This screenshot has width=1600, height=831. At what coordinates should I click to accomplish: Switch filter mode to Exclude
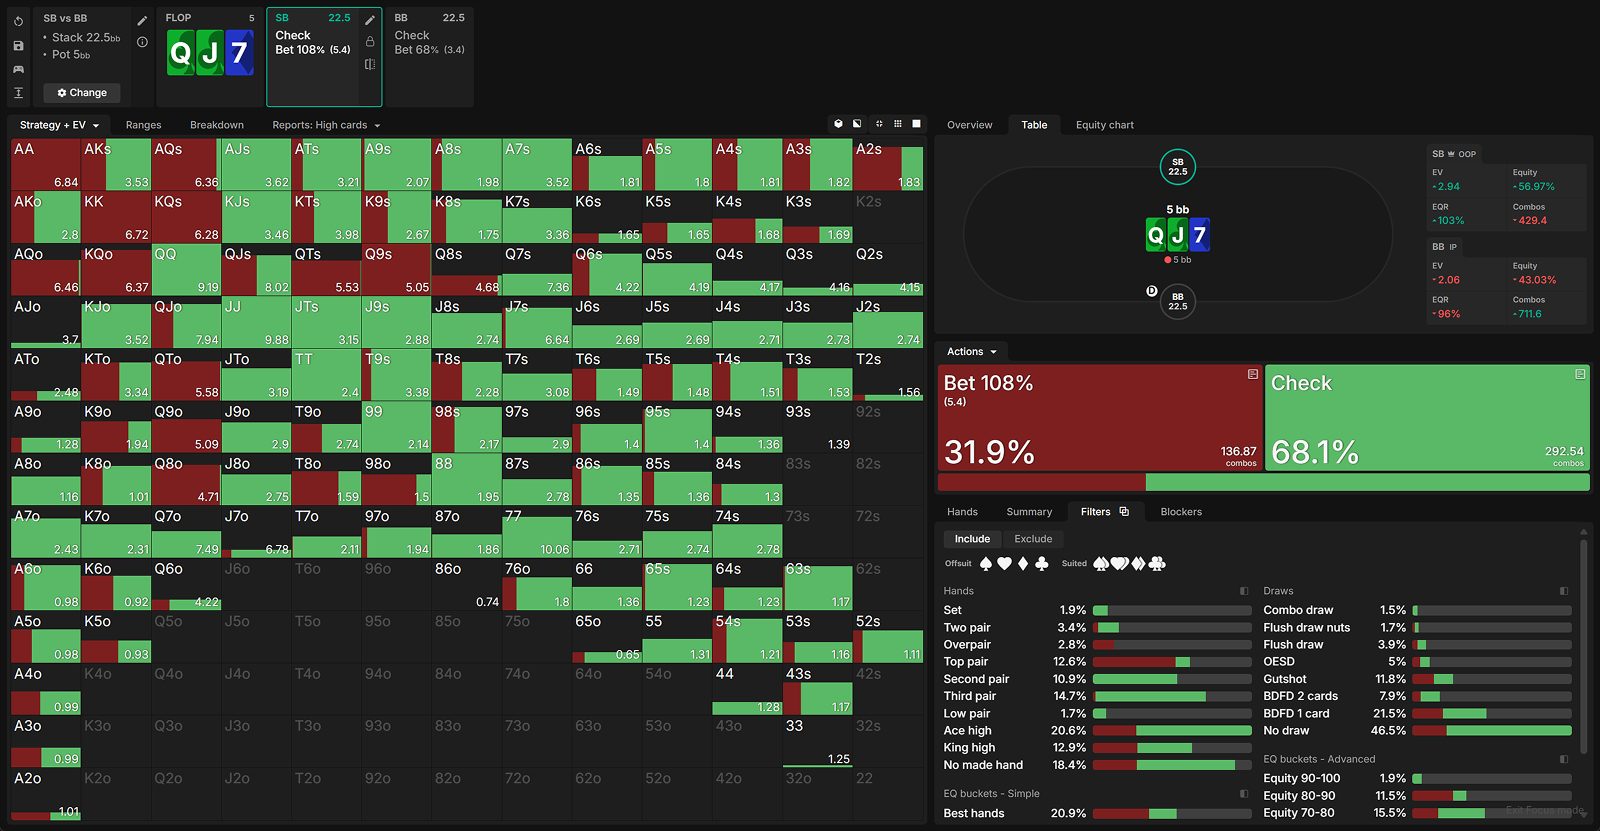click(1033, 539)
